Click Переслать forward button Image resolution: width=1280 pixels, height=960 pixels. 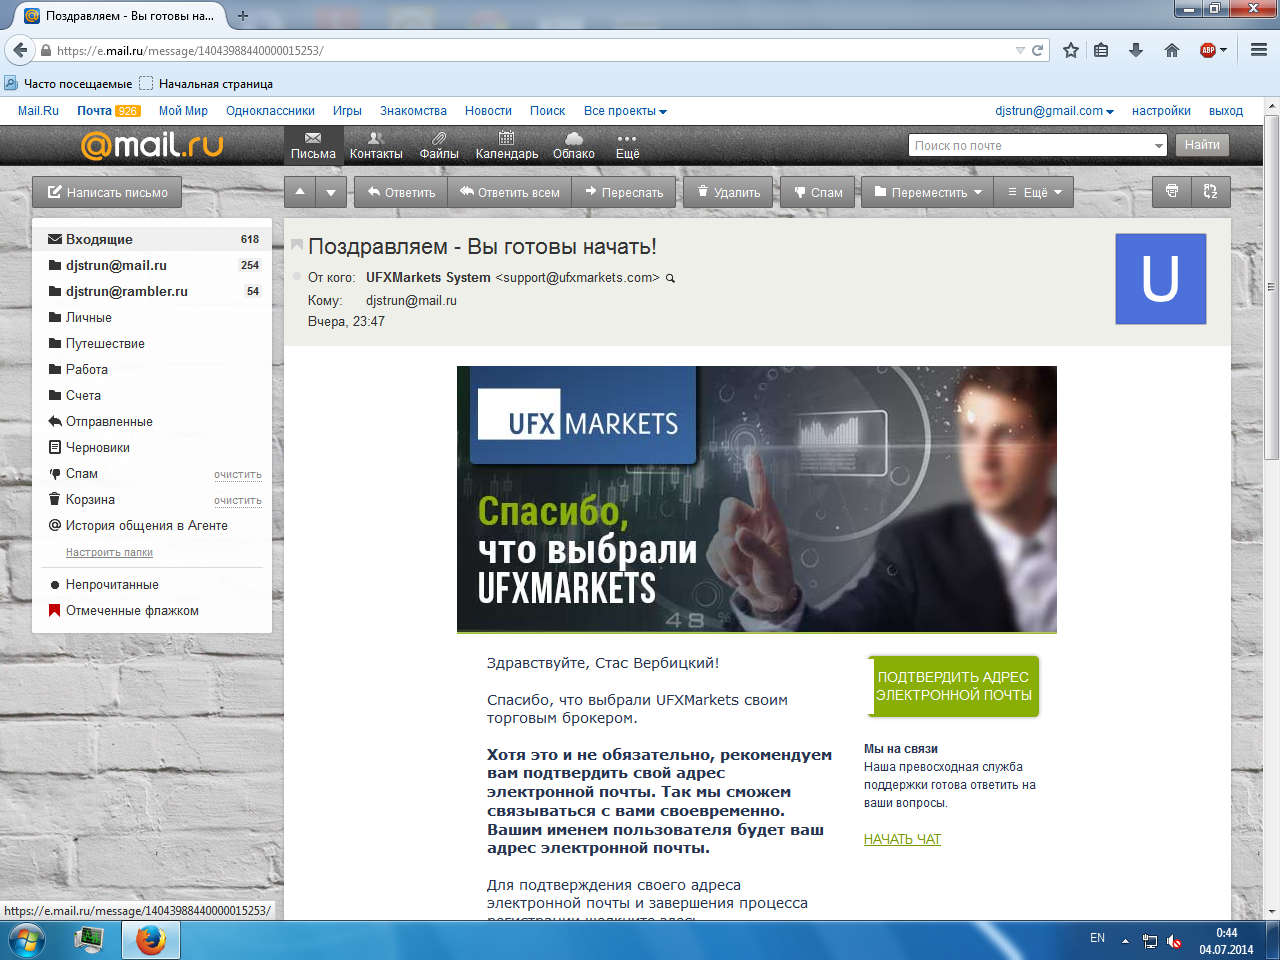624,192
